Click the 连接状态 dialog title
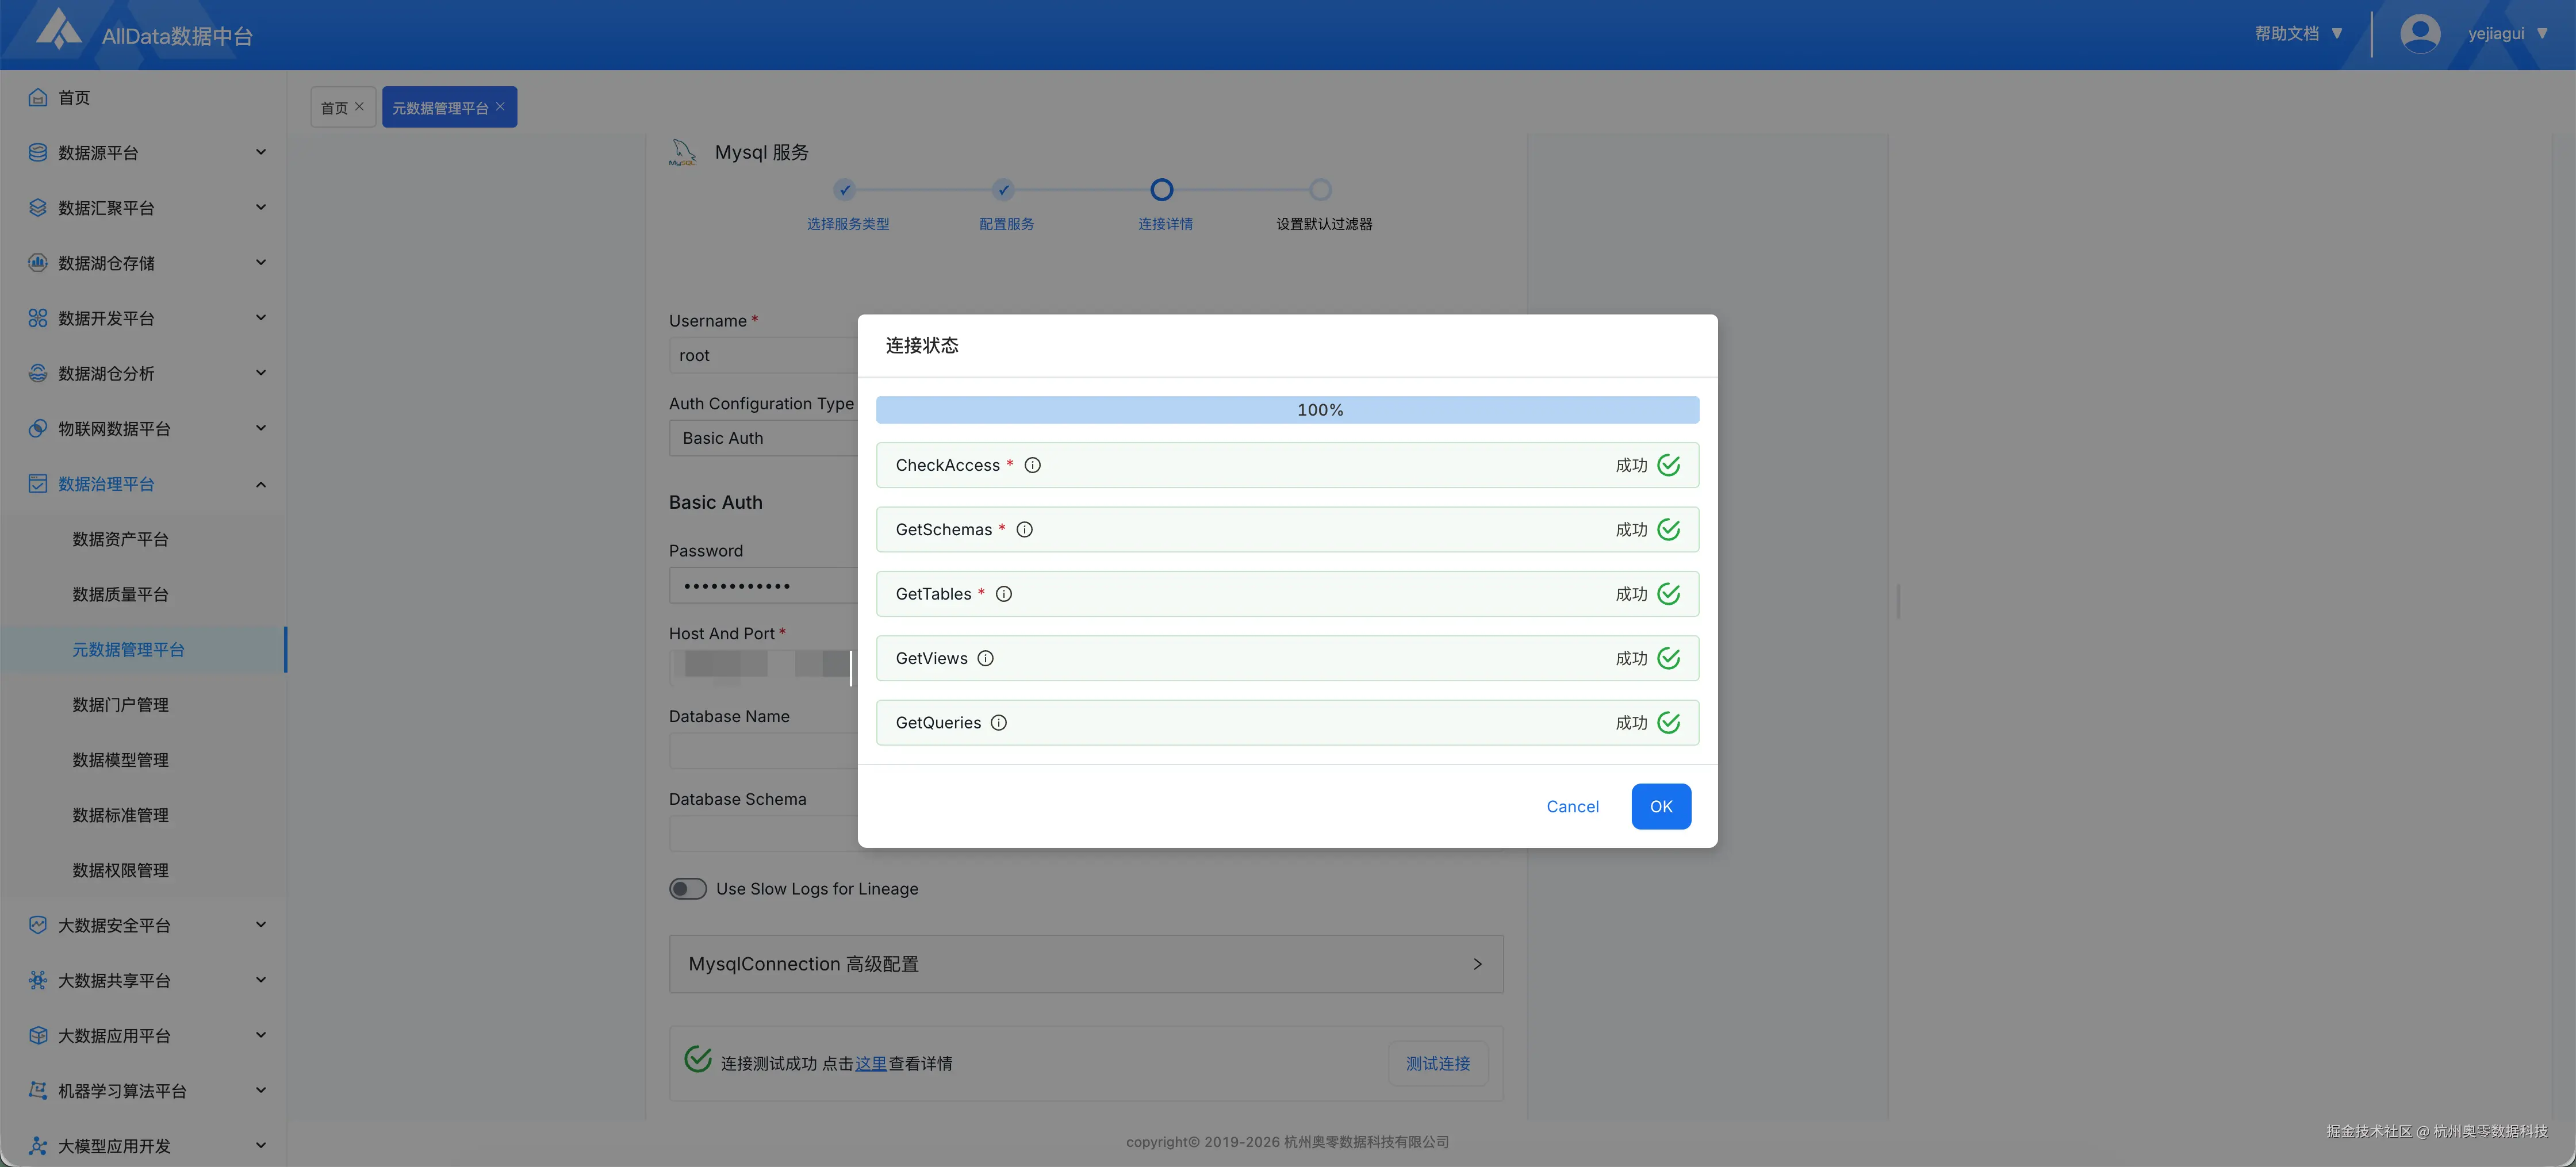This screenshot has height=1167, width=2576. [921, 345]
